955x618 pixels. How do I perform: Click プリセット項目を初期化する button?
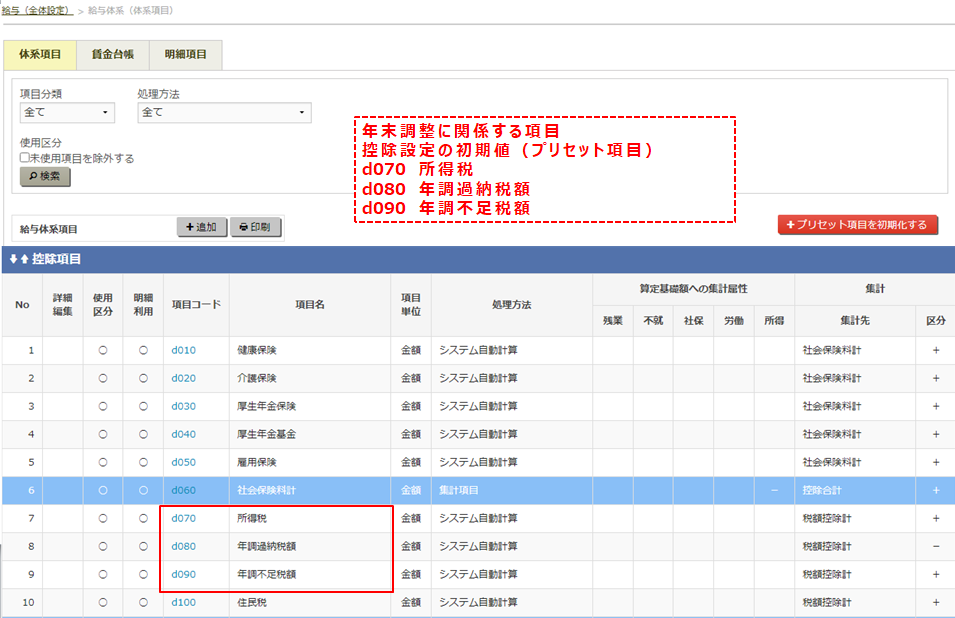pyautogui.click(x=857, y=224)
